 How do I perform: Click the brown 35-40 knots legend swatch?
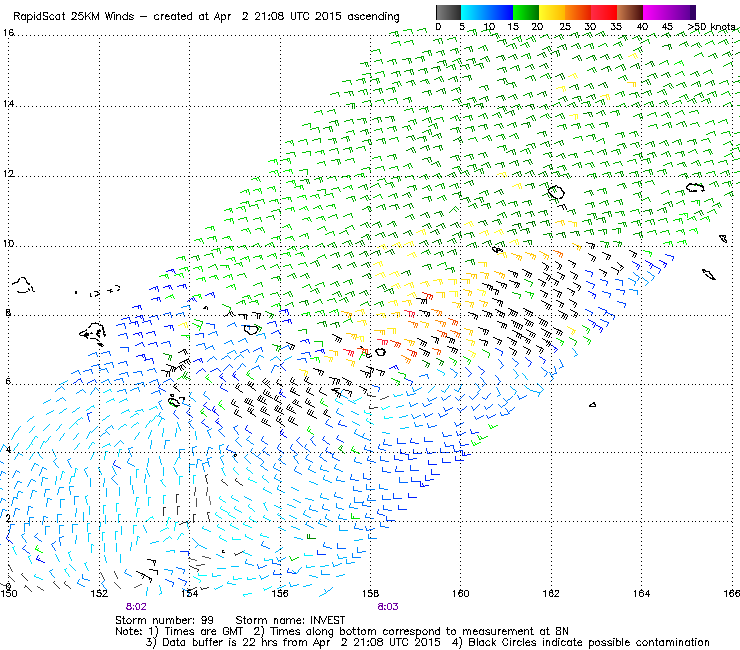click(x=629, y=12)
